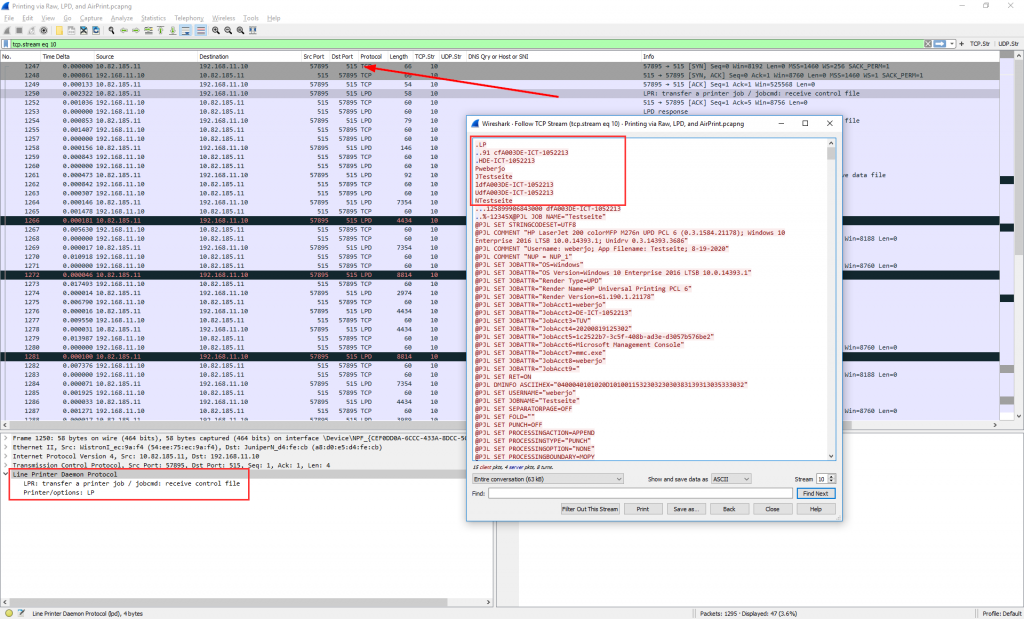Go to a specific packet icon
The image size is (1024, 619).
click(x=148, y=30)
